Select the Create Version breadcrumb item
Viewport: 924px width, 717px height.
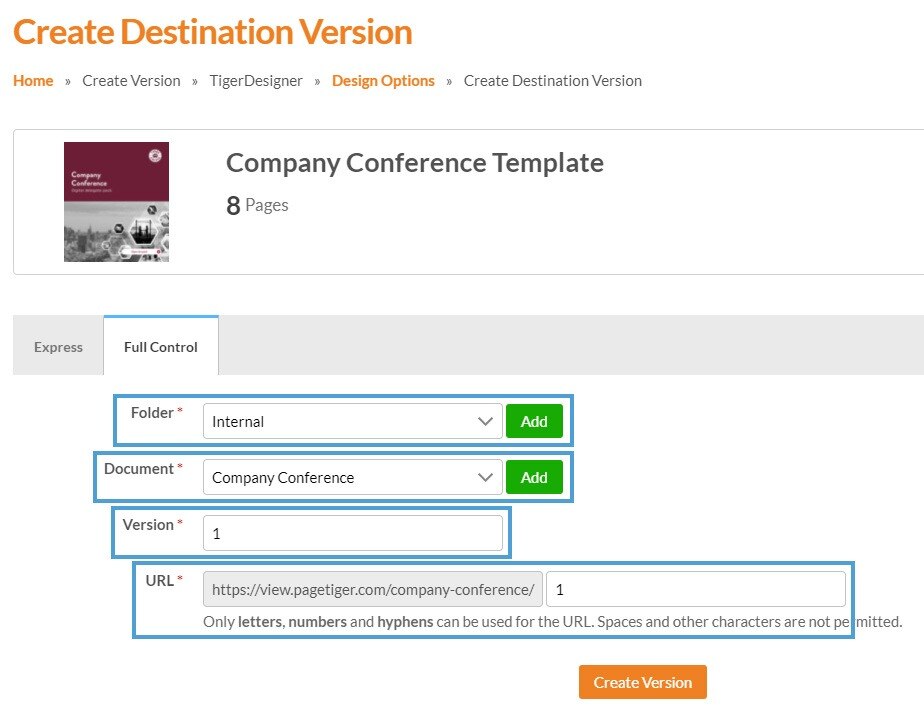point(131,81)
